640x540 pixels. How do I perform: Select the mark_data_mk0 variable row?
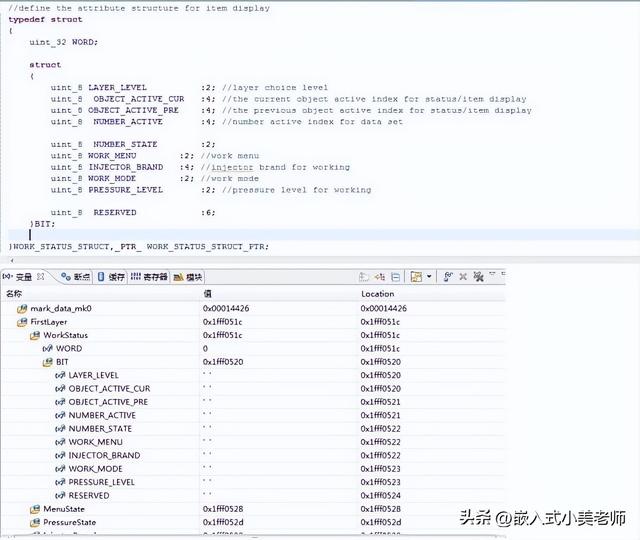253,308
